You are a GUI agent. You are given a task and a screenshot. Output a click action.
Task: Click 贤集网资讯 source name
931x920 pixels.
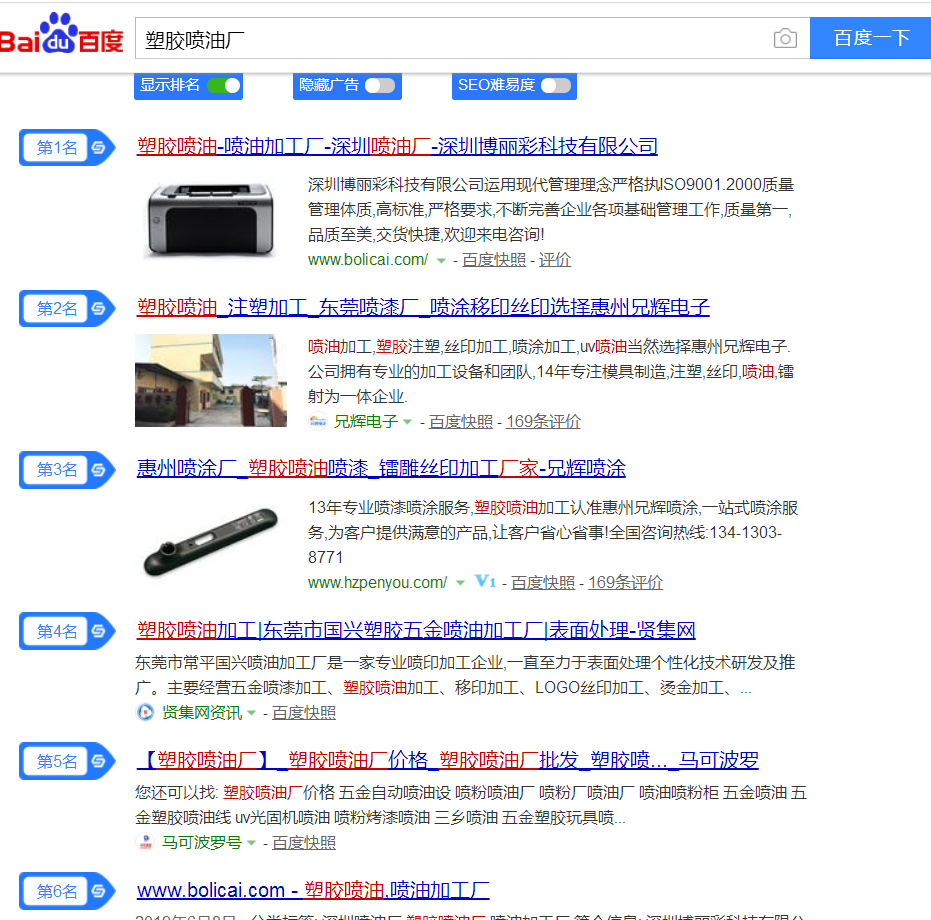coord(202,713)
